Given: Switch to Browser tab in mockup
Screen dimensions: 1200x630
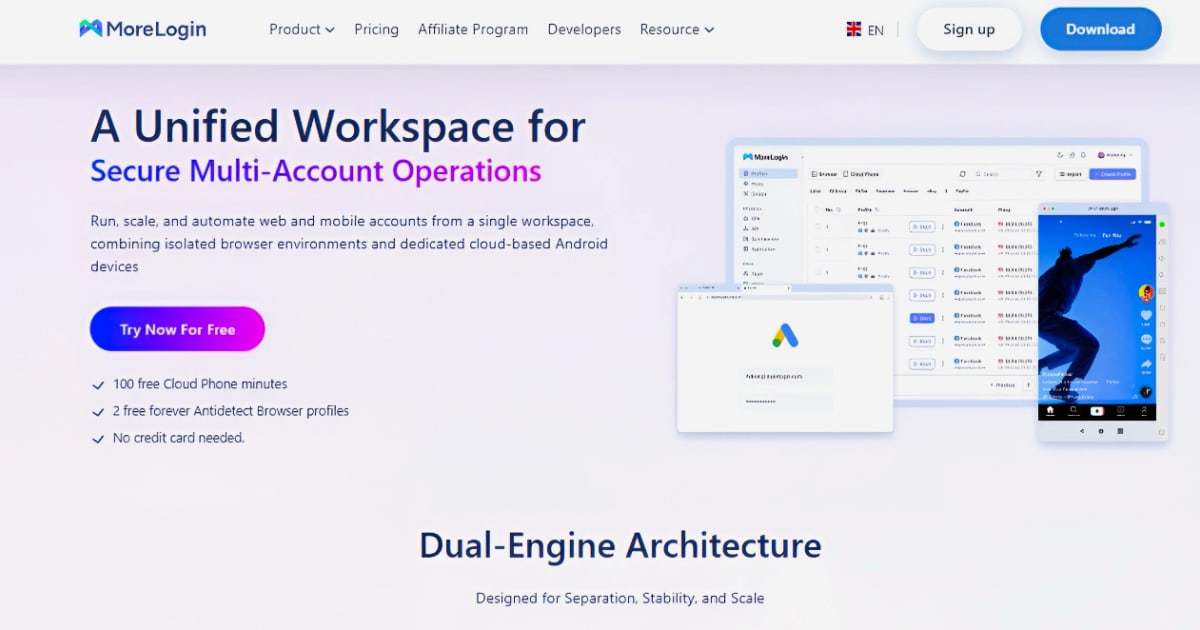Looking at the screenshot, I should tap(824, 174).
